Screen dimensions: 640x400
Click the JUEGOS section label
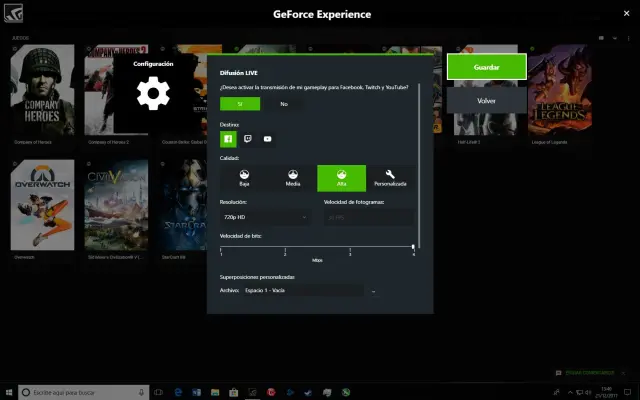click(20, 38)
